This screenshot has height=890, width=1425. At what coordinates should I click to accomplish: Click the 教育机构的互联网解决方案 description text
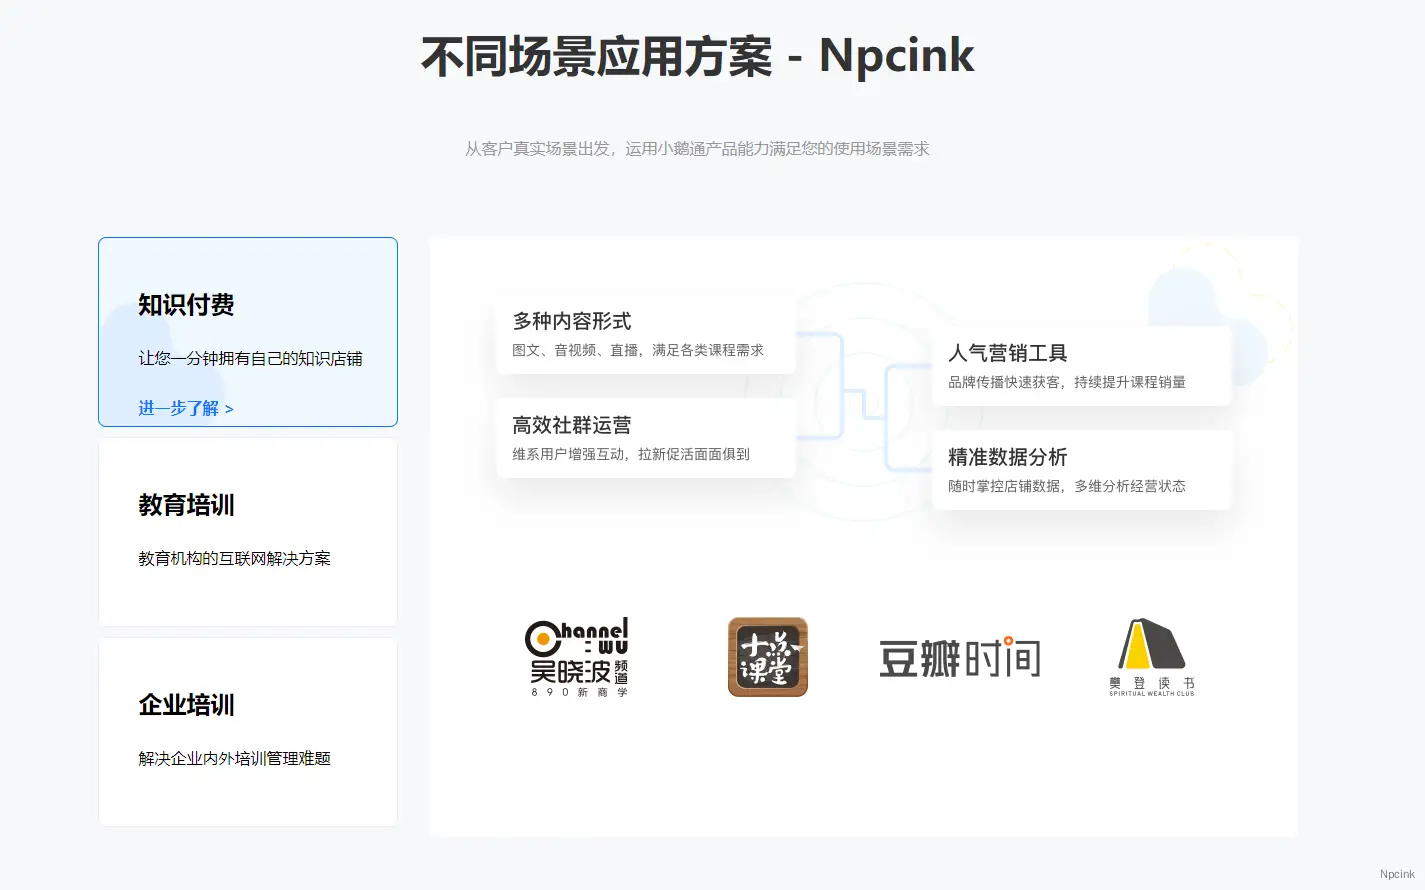click(x=234, y=559)
